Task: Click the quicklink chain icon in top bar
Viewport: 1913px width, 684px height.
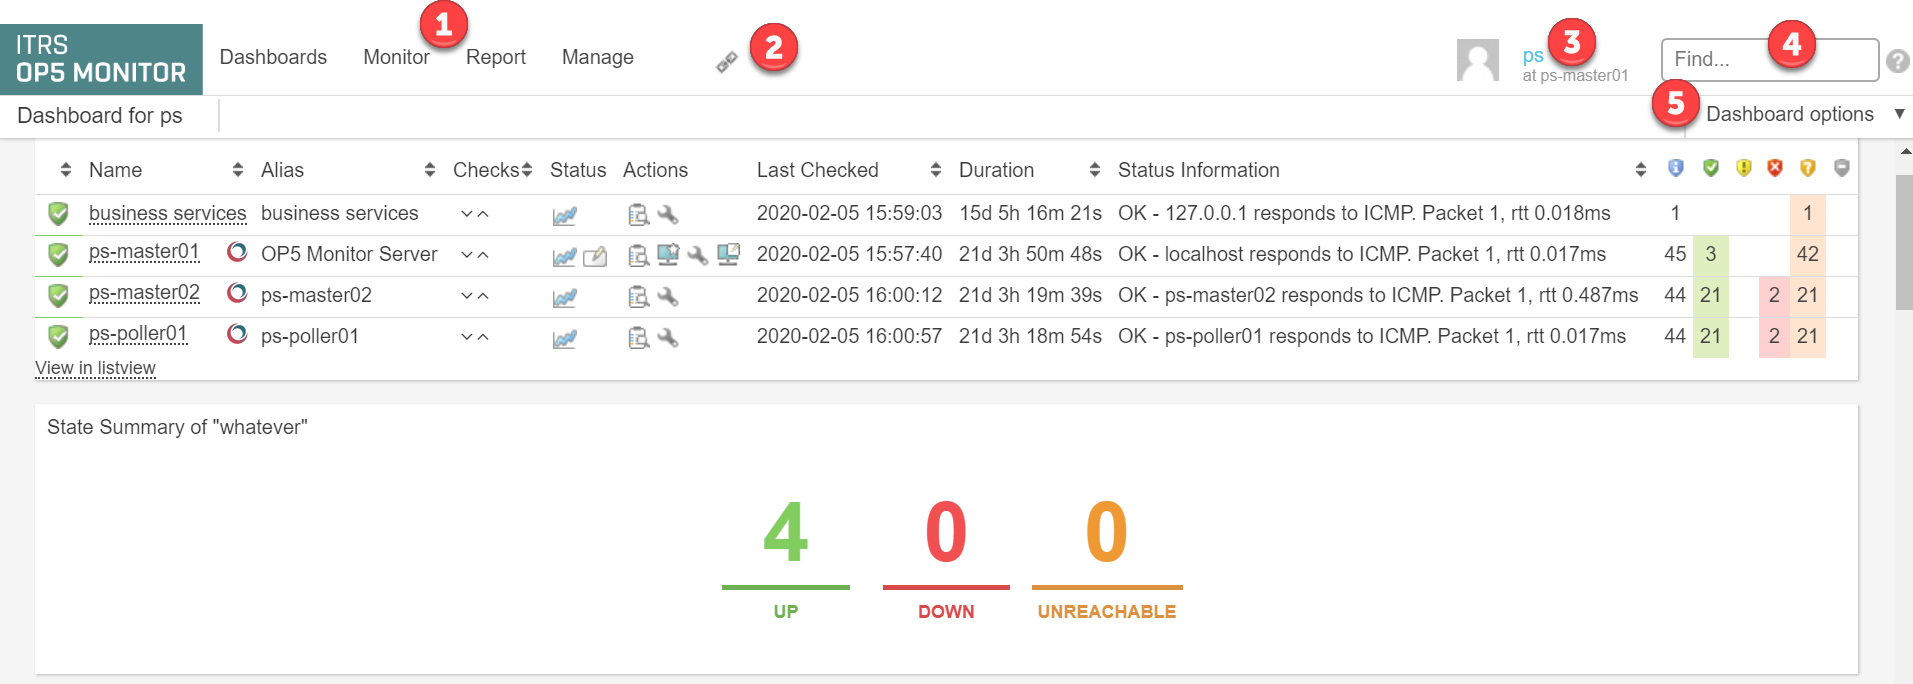Action: [727, 62]
